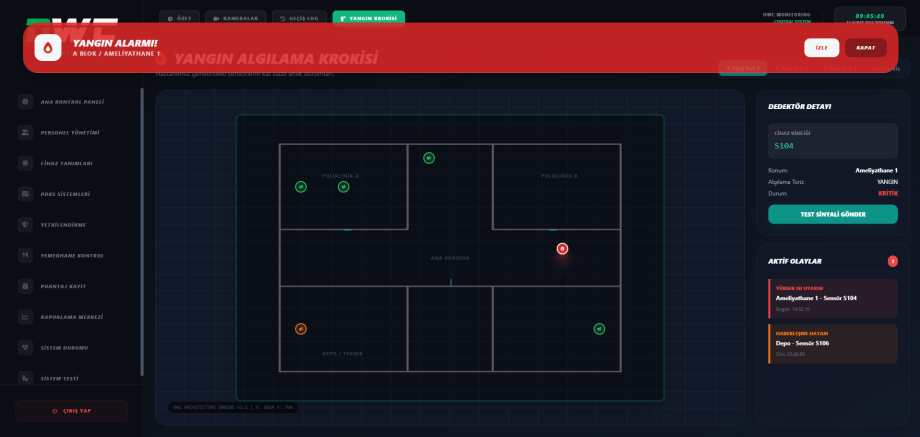Open Yemekhane Kontrol fork-and-knife icon
Viewport: 920px width, 437px height.
[25, 255]
